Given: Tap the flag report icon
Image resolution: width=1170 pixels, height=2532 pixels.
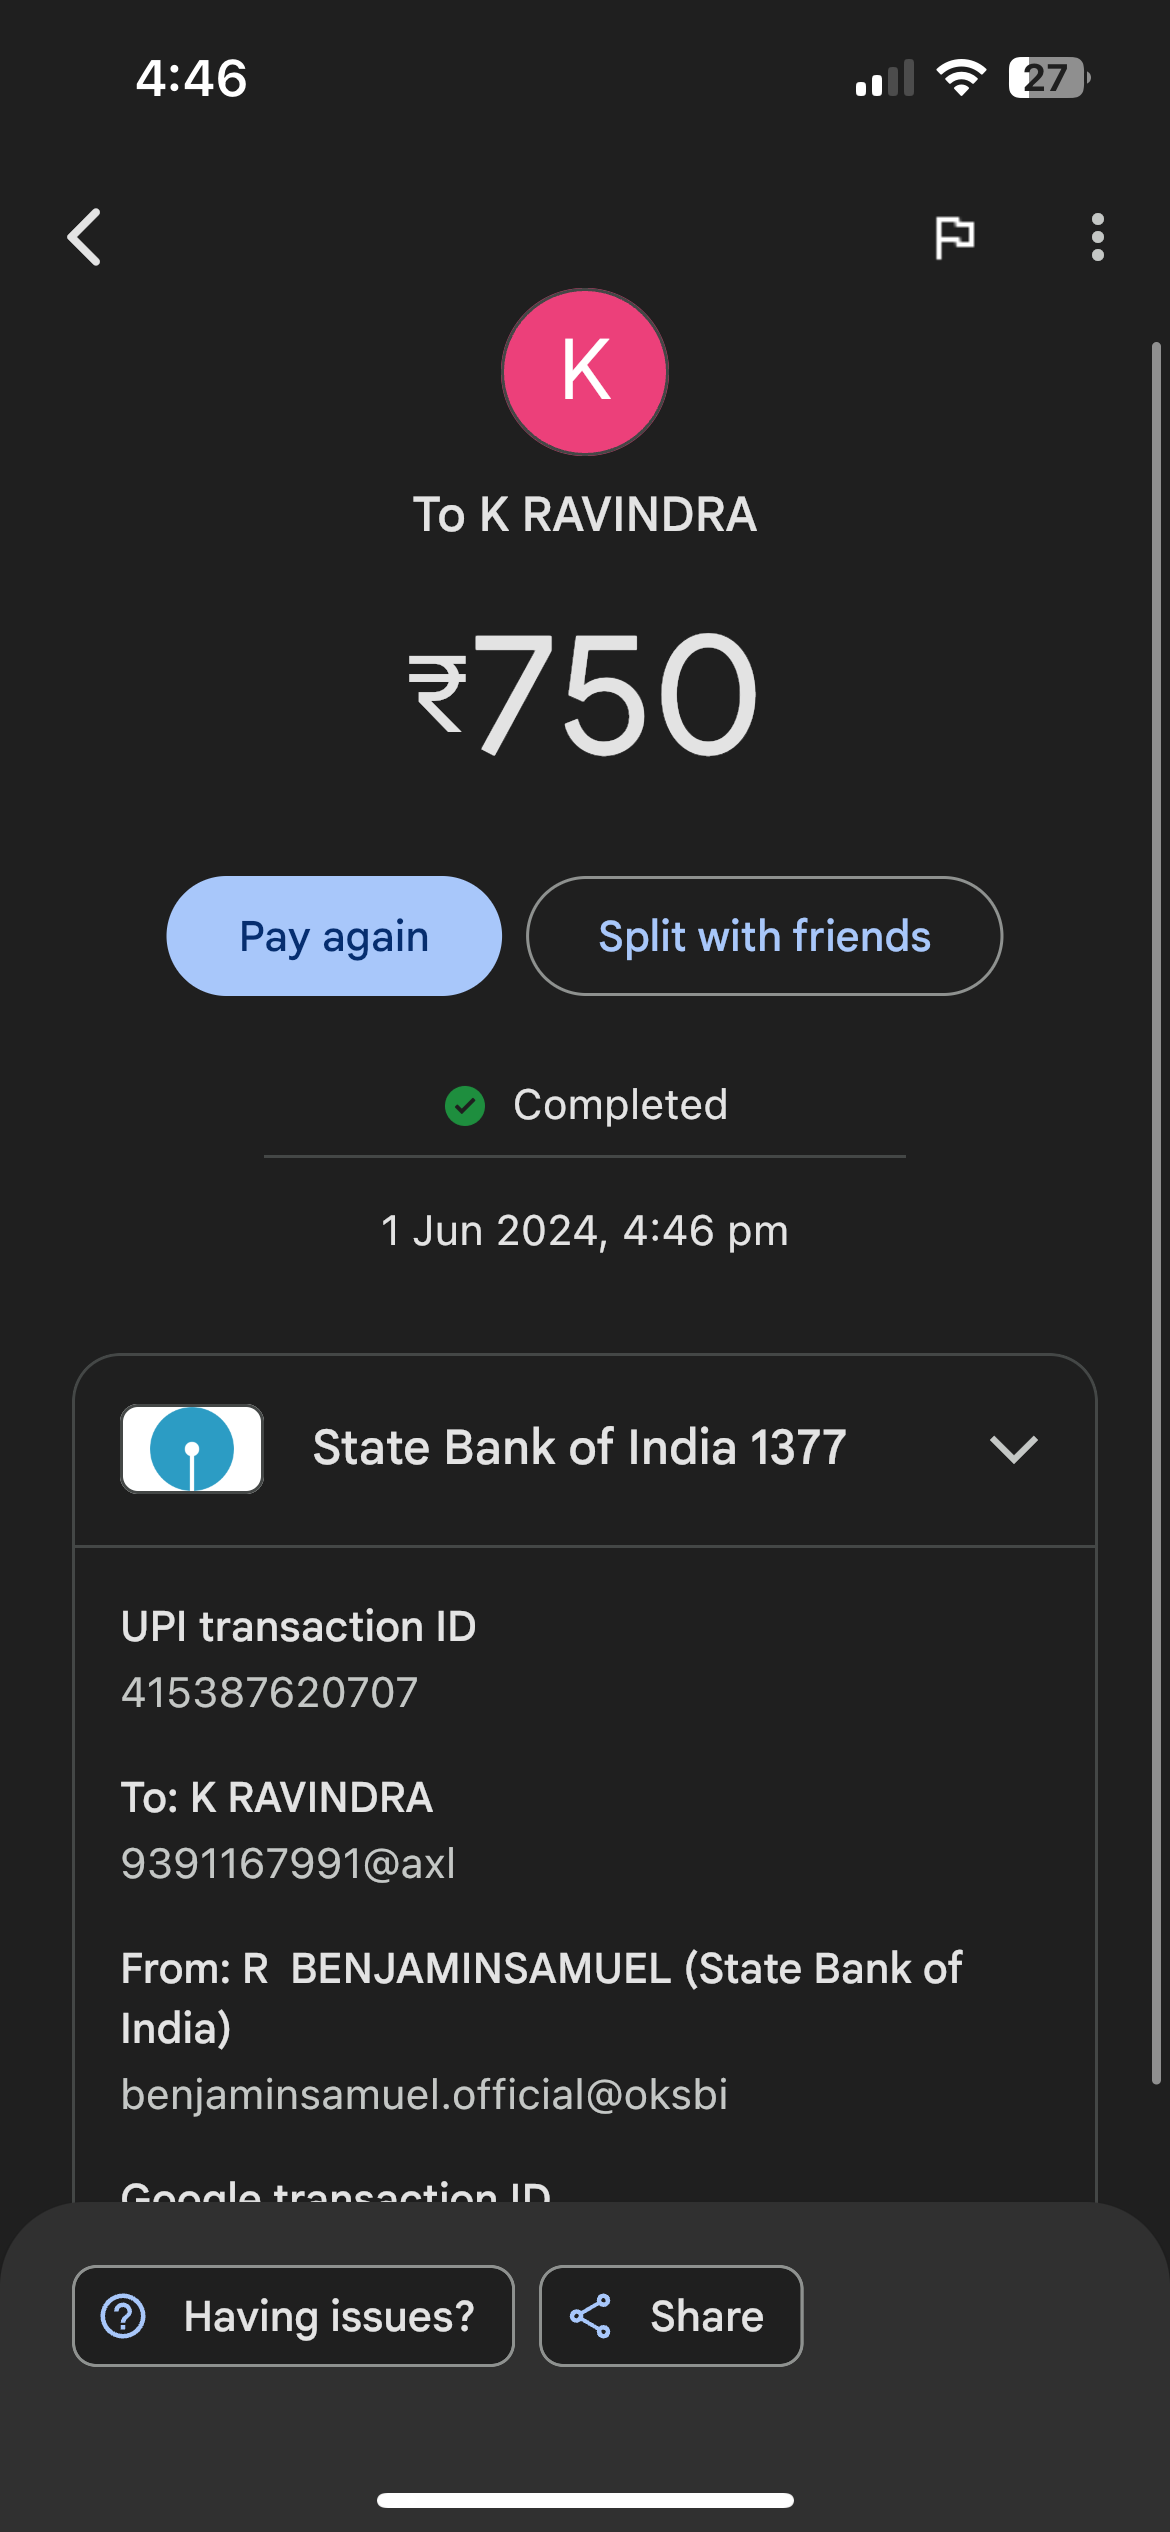Looking at the screenshot, I should [954, 237].
